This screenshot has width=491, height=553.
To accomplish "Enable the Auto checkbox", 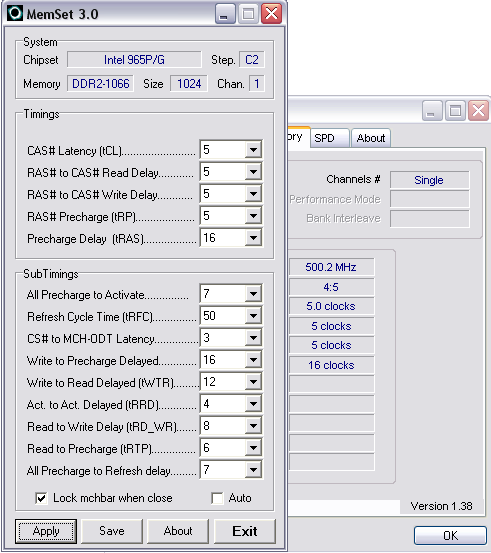I will [x=217, y=498].
